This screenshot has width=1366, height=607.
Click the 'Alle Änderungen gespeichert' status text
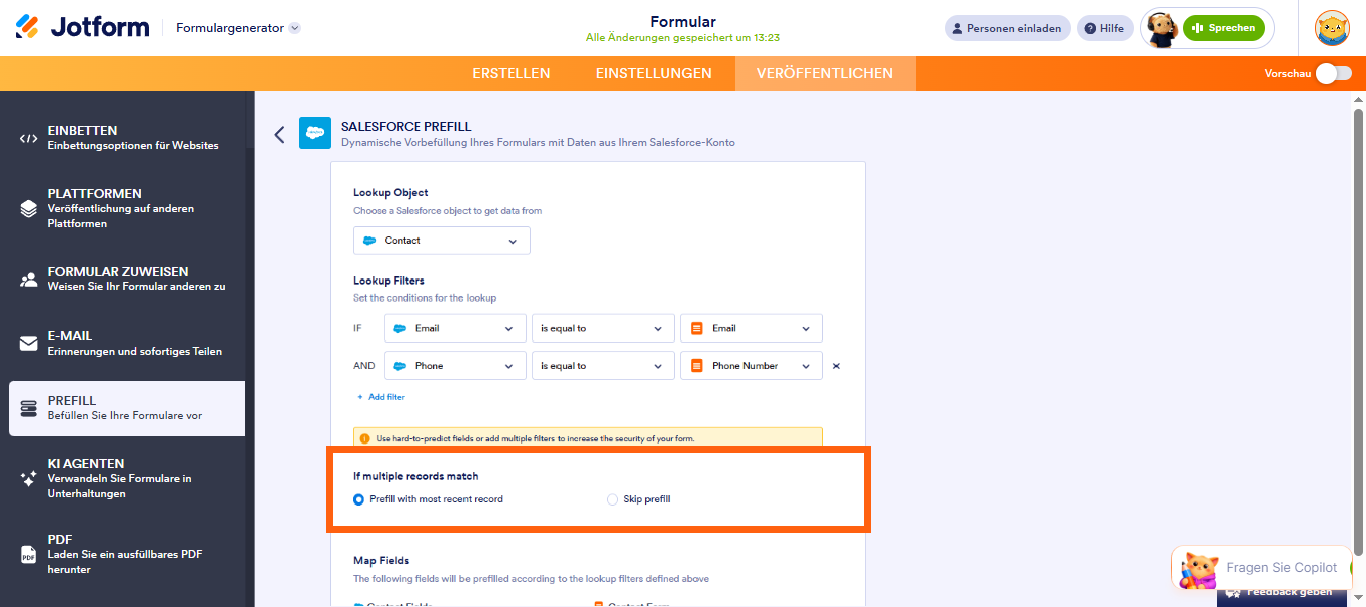[x=683, y=38]
